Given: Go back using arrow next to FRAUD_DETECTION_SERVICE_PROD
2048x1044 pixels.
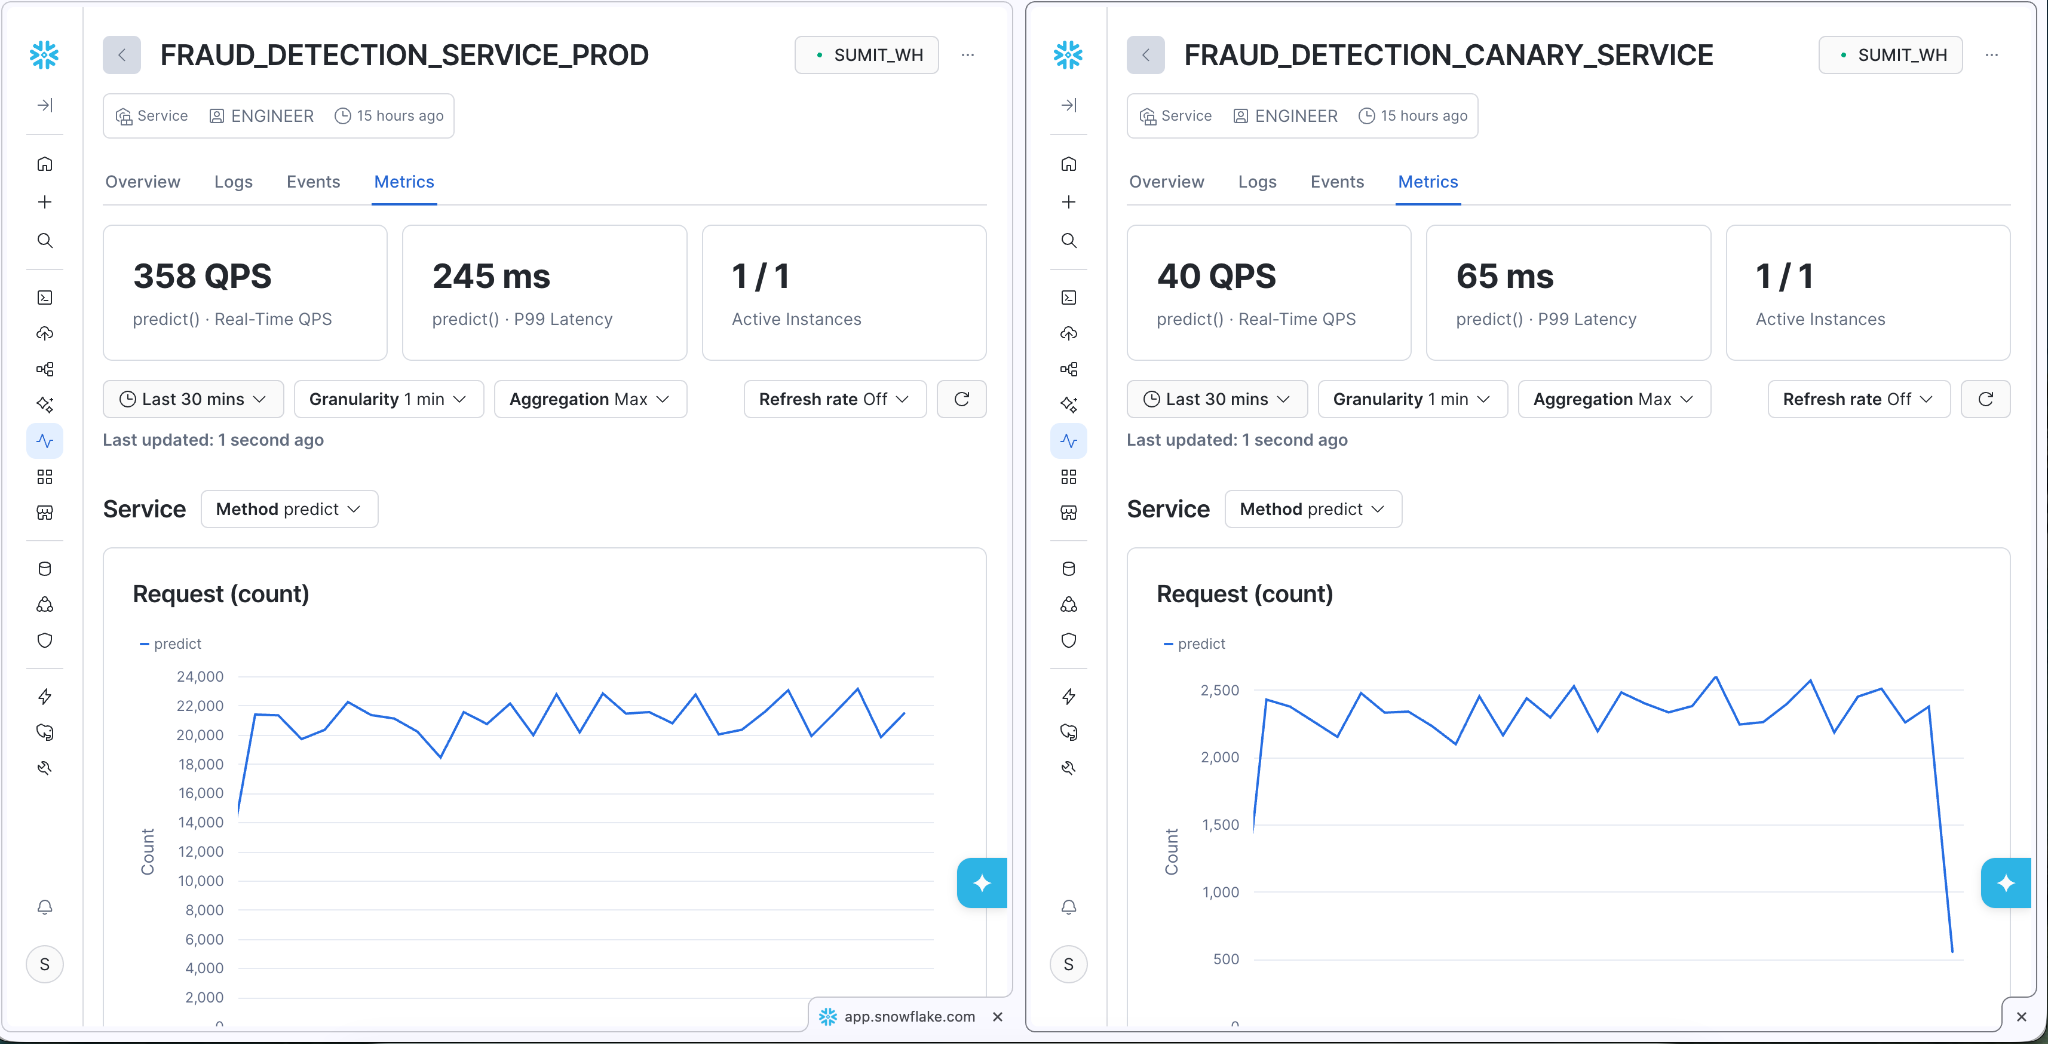Looking at the screenshot, I should (x=122, y=55).
